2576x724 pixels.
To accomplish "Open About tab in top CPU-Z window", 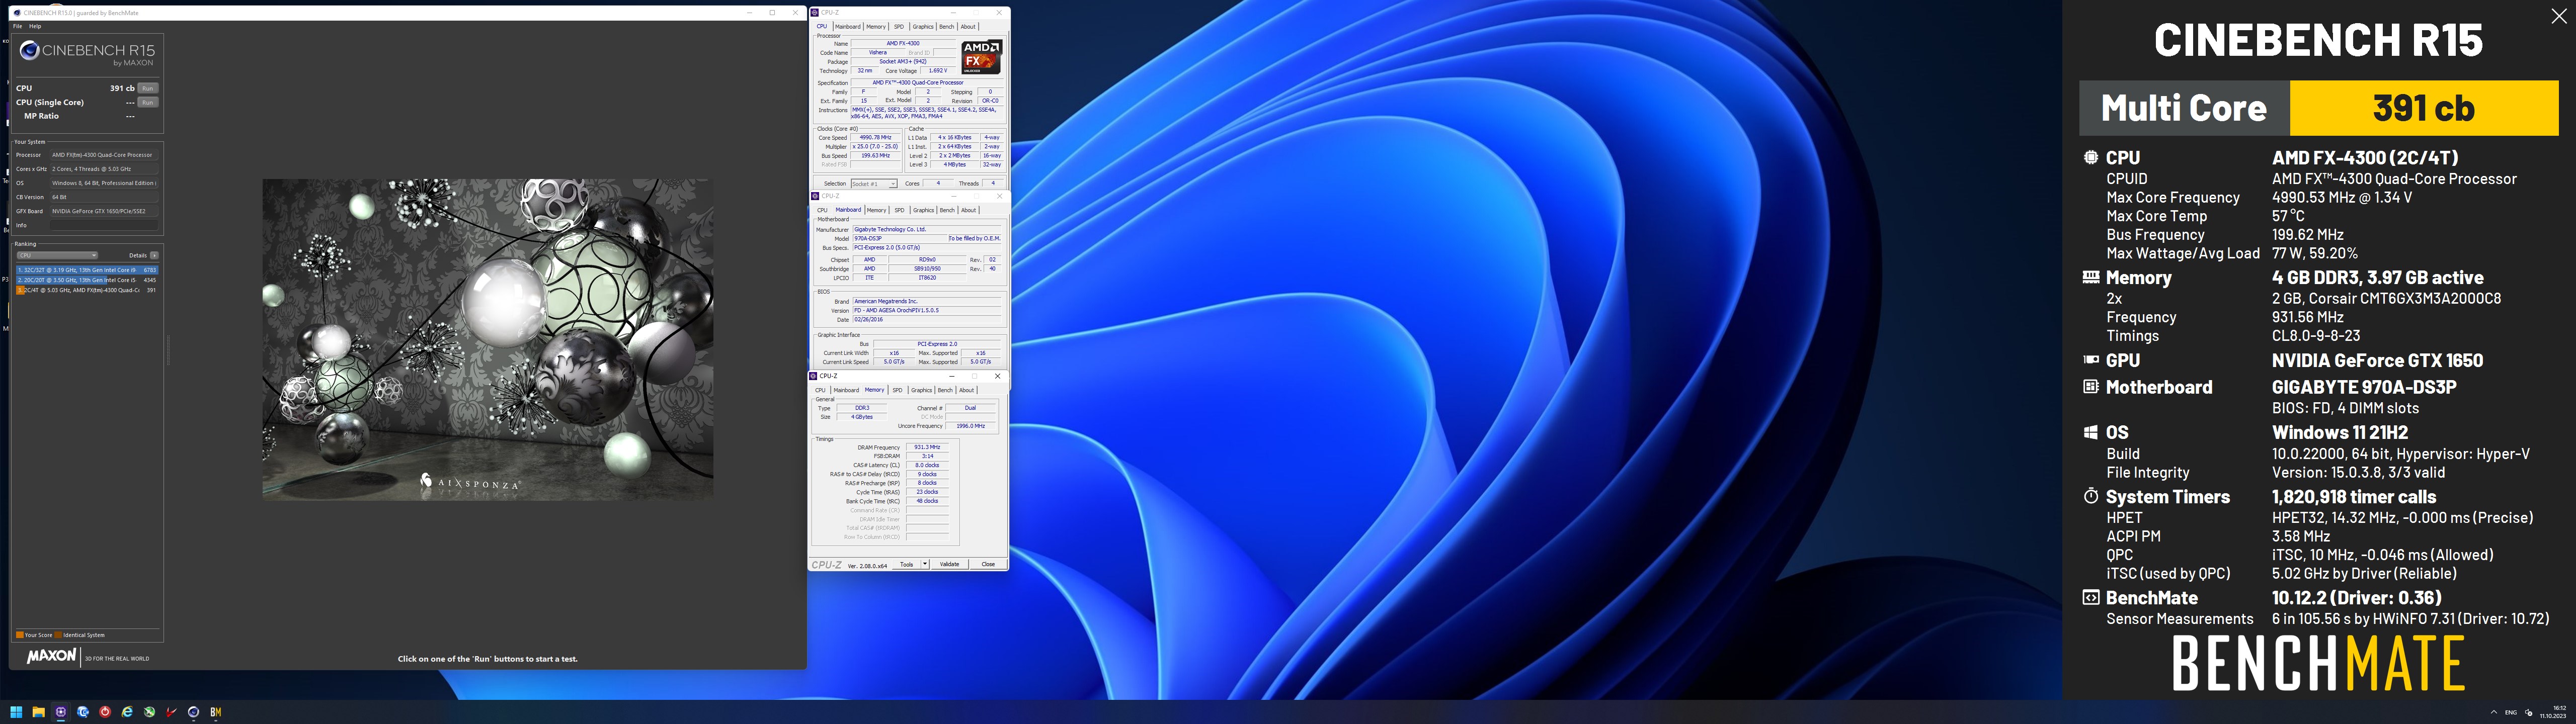I will (x=968, y=27).
